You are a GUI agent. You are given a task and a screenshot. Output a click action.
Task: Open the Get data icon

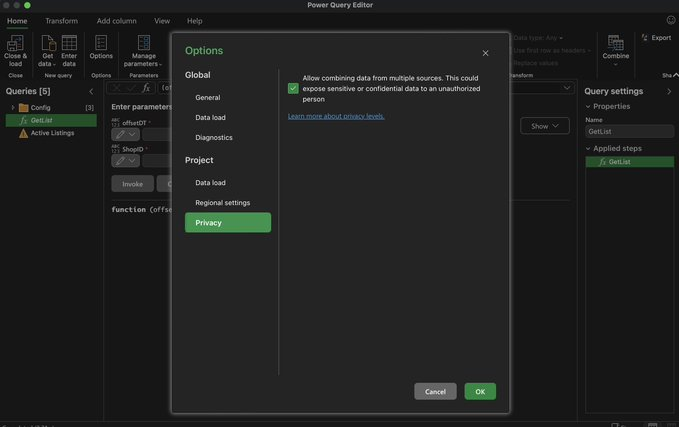point(48,43)
